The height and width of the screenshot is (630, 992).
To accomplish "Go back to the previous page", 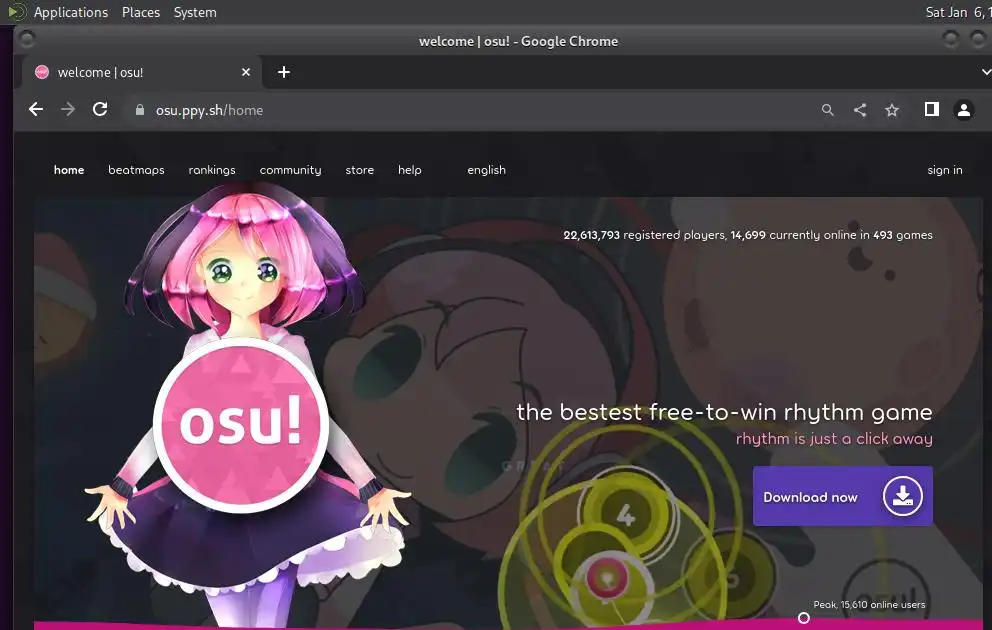I will (x=36, y=109).
